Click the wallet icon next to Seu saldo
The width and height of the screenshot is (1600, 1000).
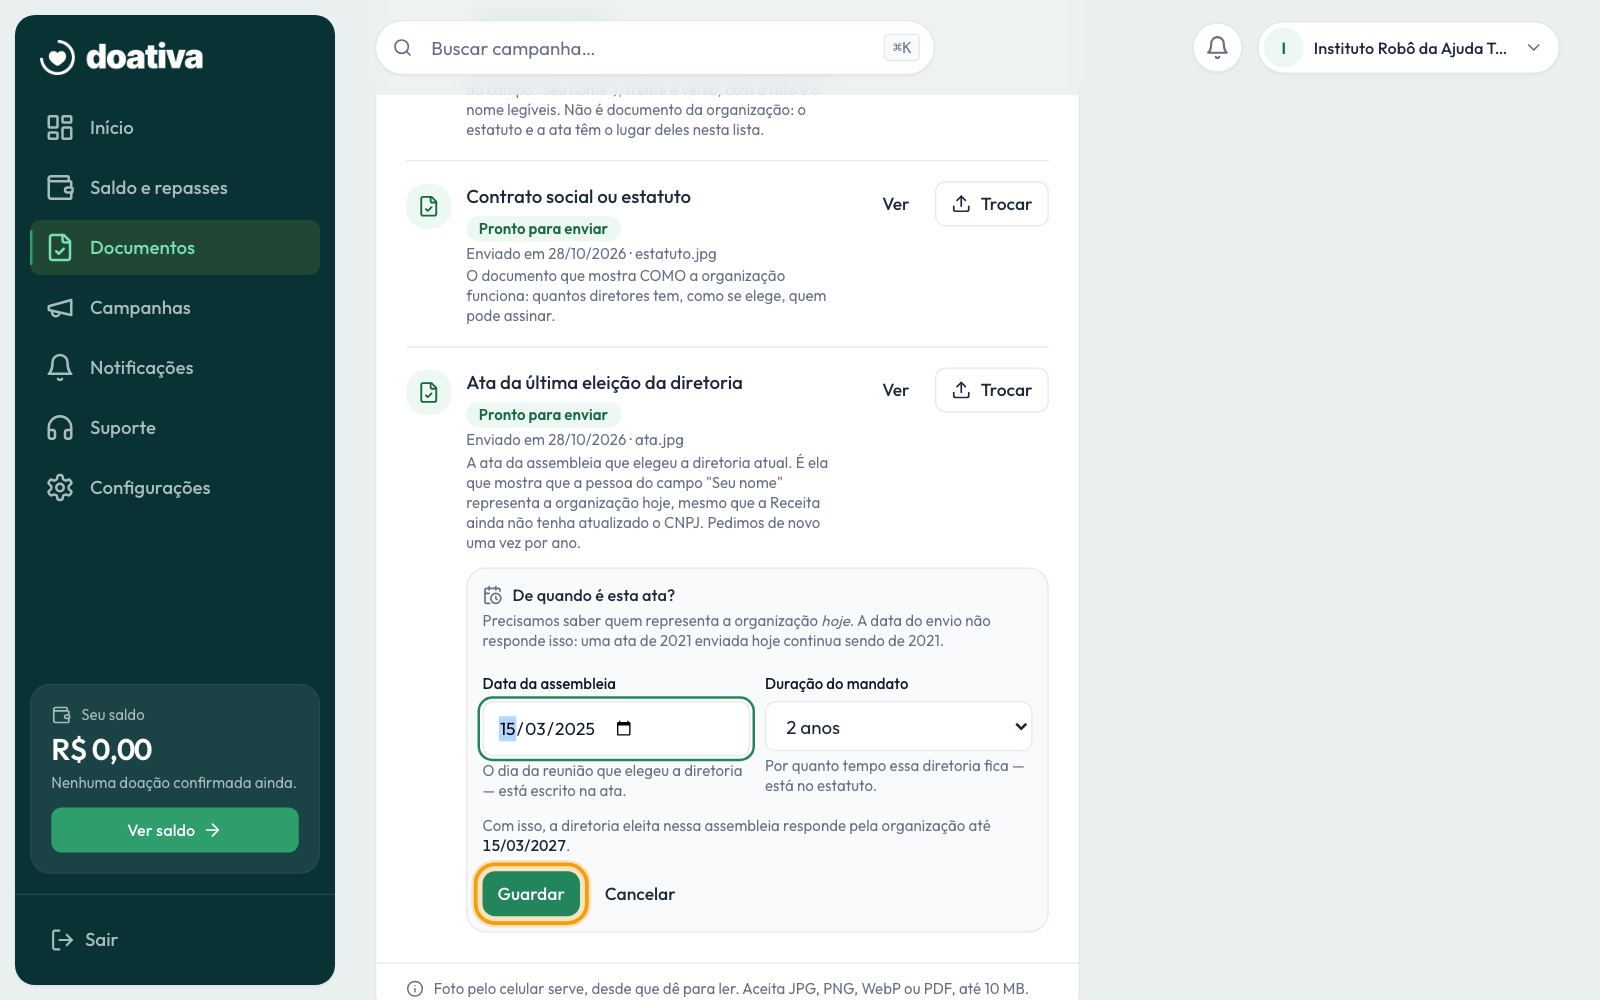tap(61, 715)
